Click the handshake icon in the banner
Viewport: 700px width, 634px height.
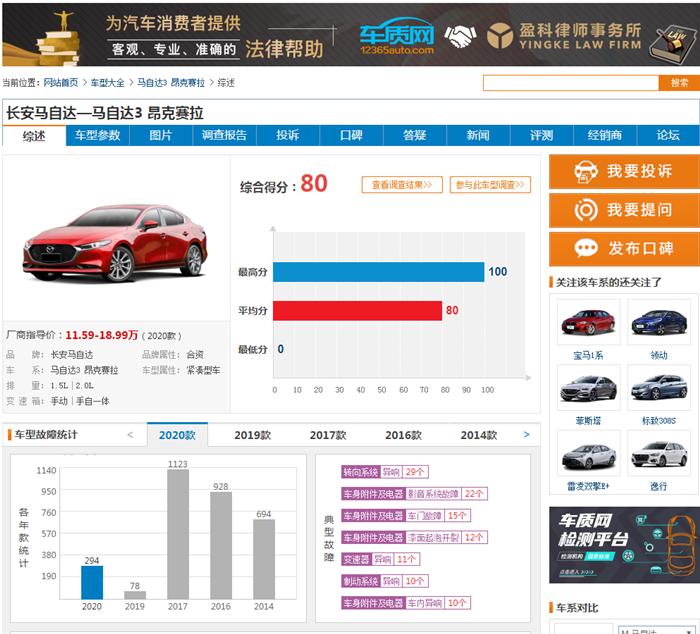pos(460,36)
